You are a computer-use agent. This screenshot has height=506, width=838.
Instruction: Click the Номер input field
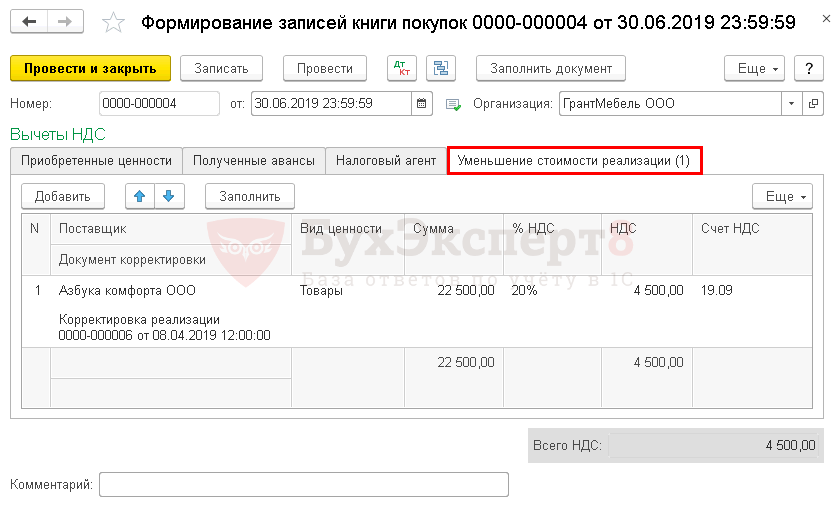159,104
